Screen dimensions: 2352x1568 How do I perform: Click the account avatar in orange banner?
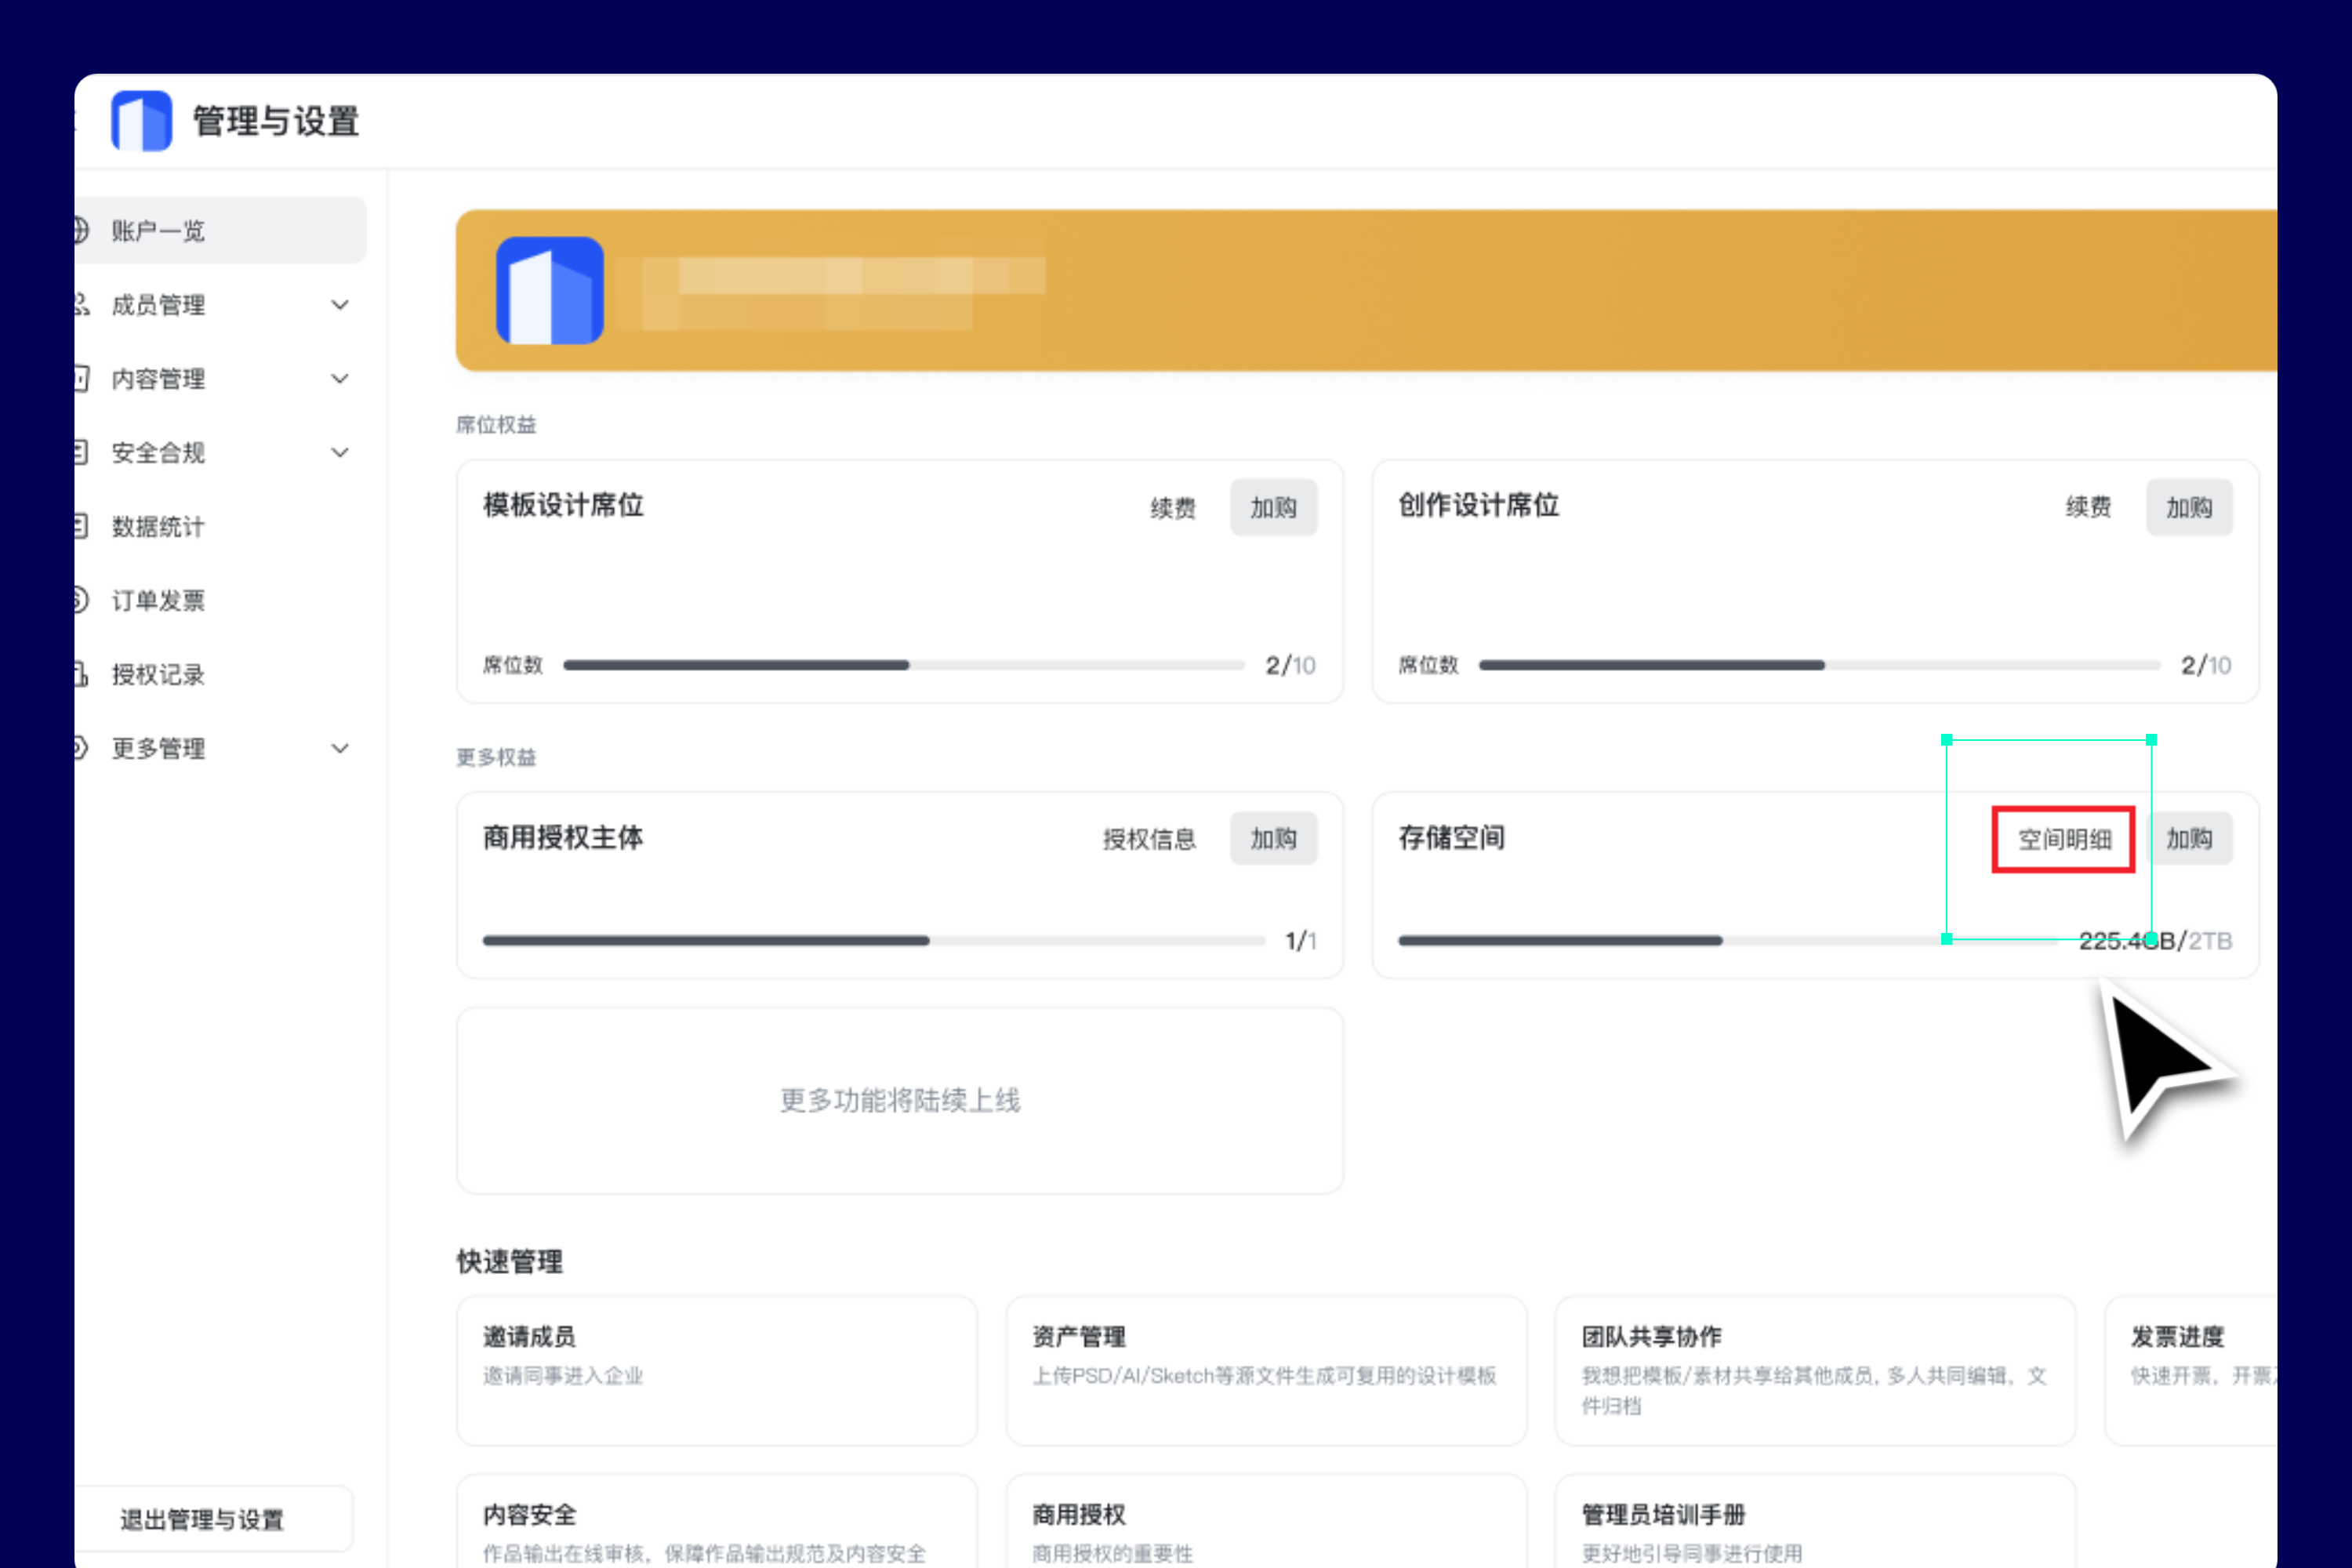[x=549, y=290]
